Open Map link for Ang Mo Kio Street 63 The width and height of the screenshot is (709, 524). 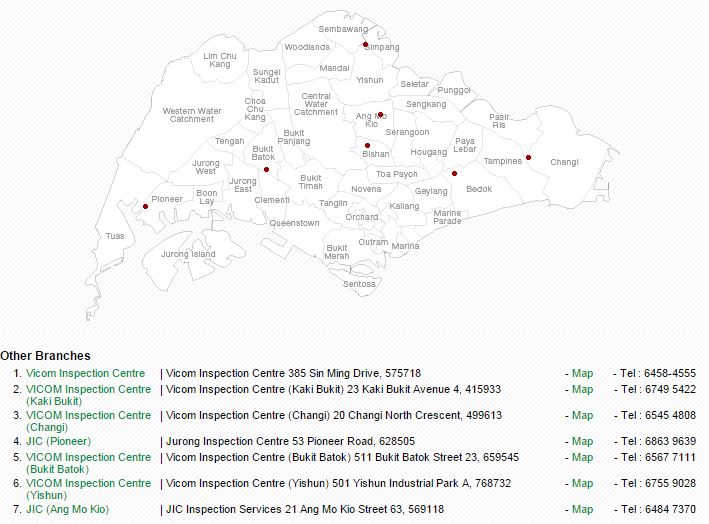tap(582, 509)
